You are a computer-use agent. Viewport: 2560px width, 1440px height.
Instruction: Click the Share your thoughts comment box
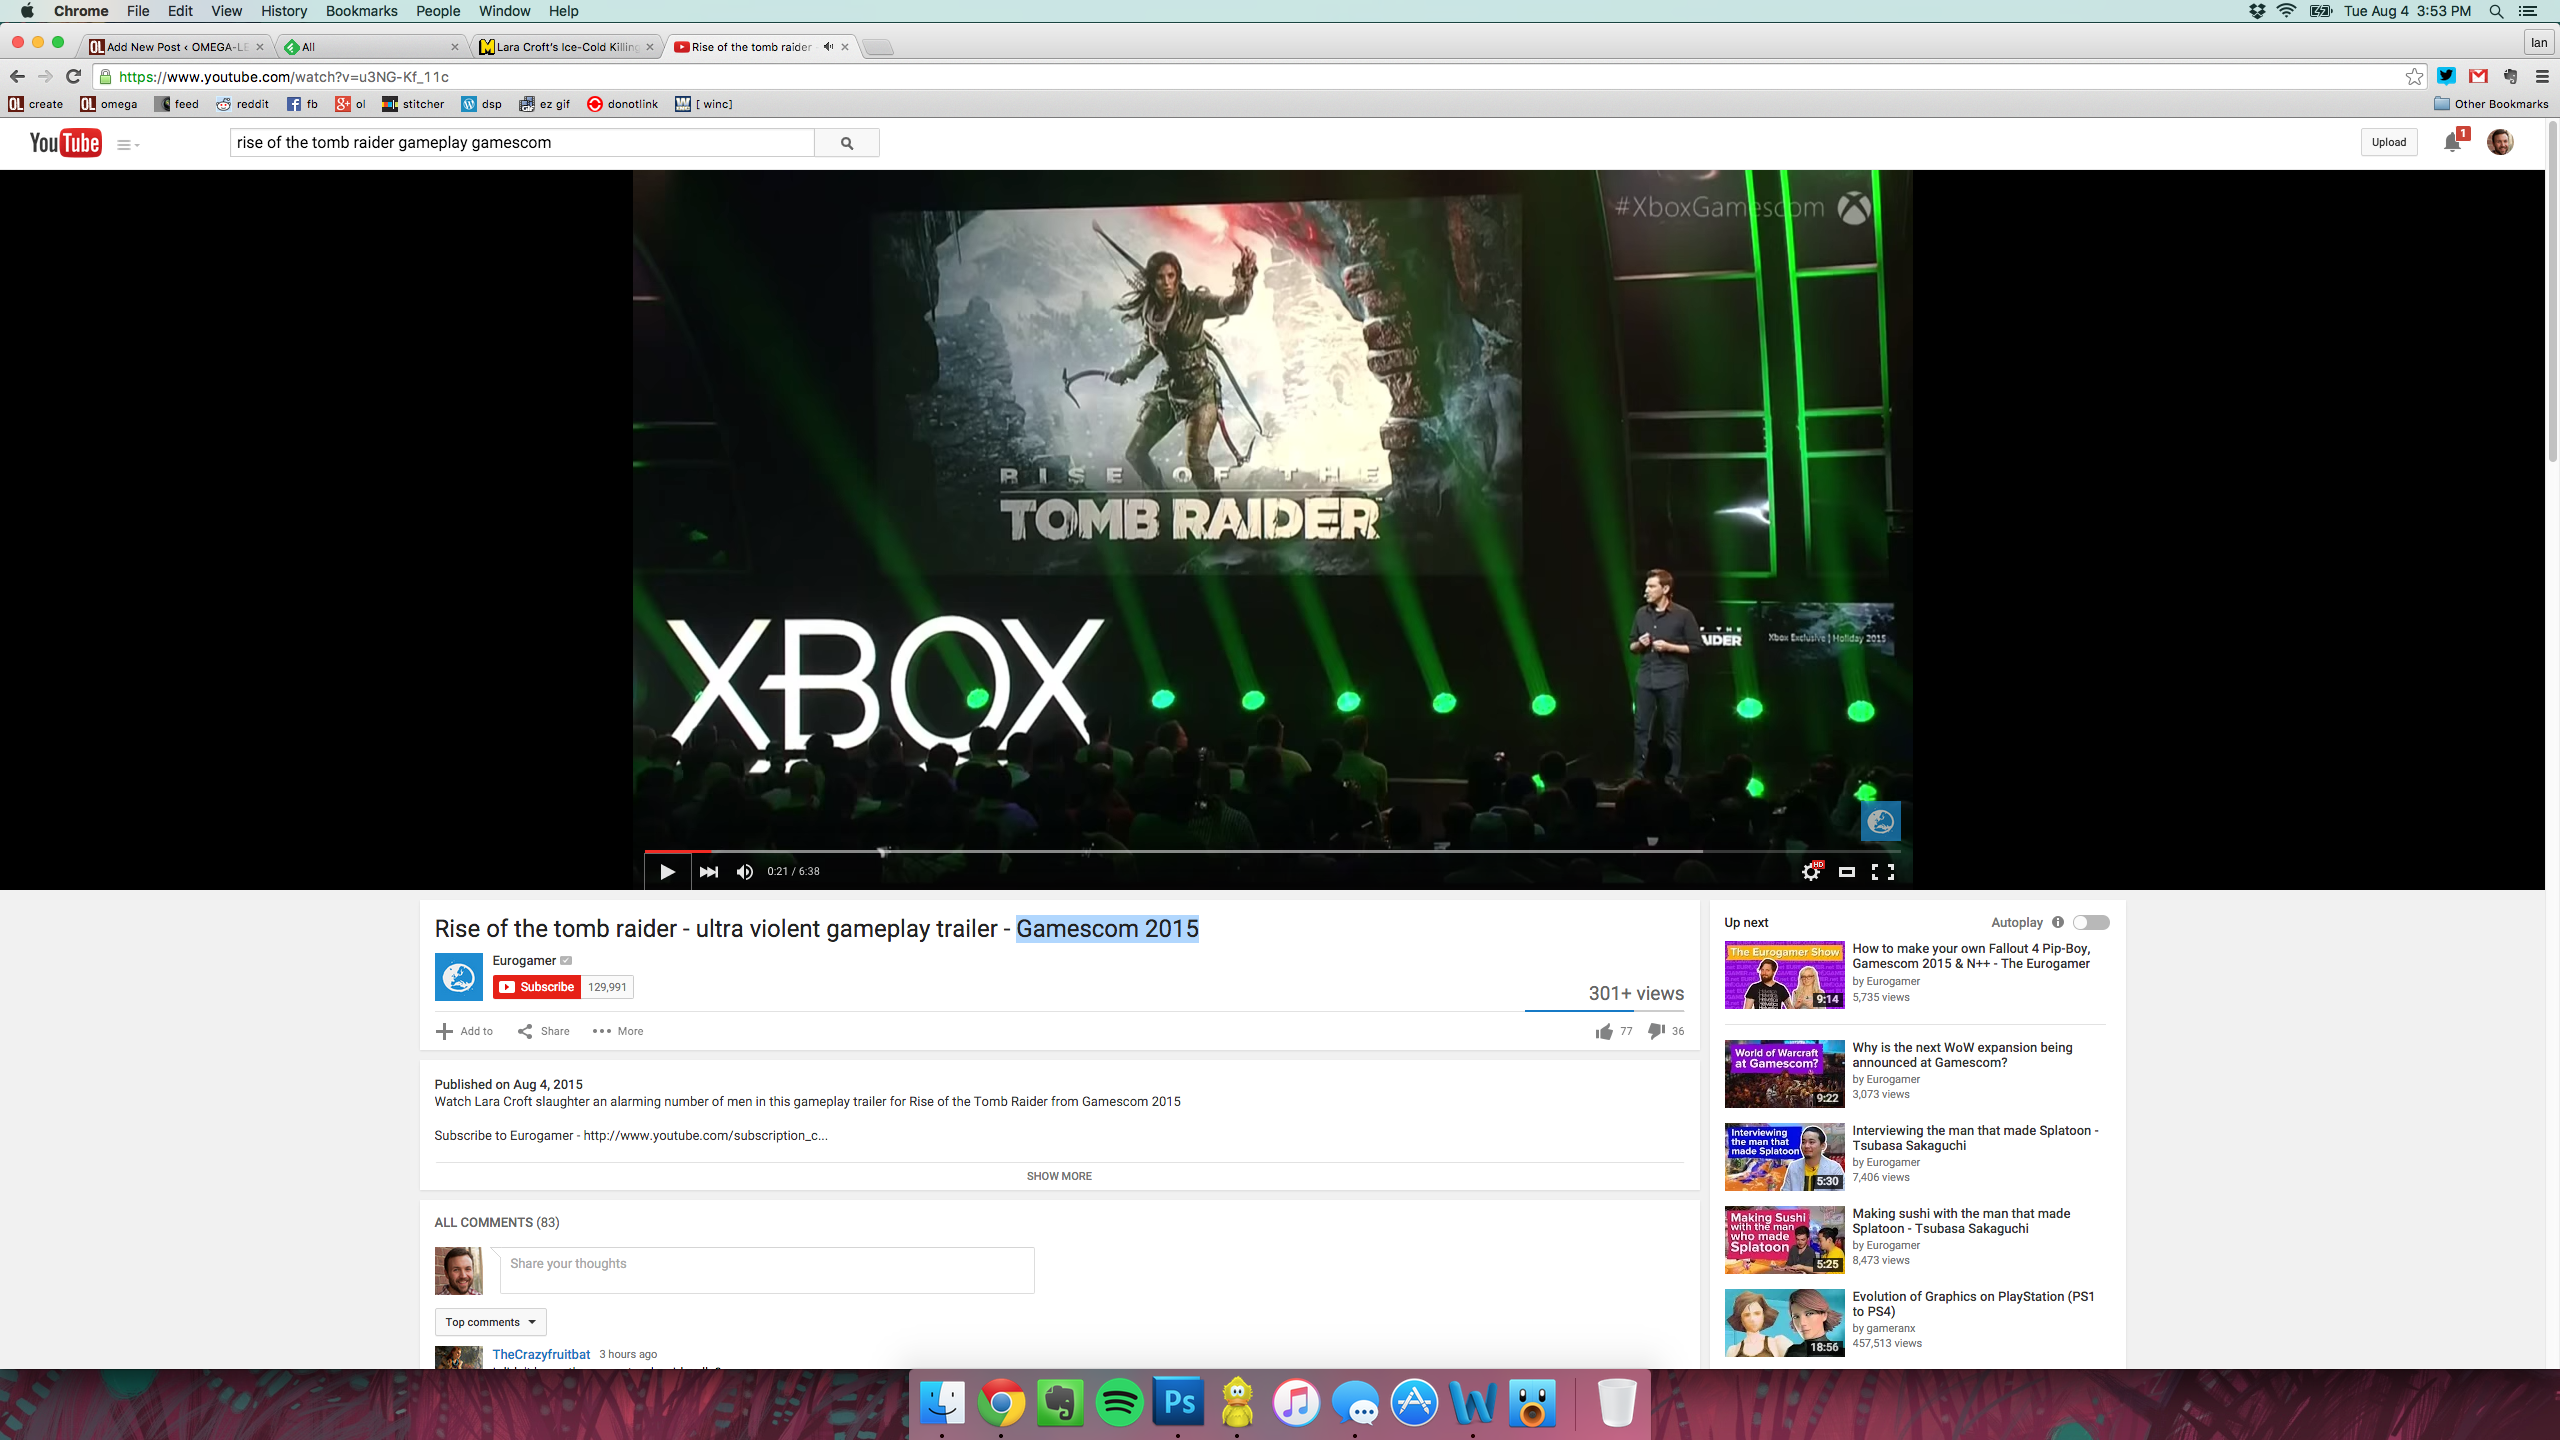767,1270
